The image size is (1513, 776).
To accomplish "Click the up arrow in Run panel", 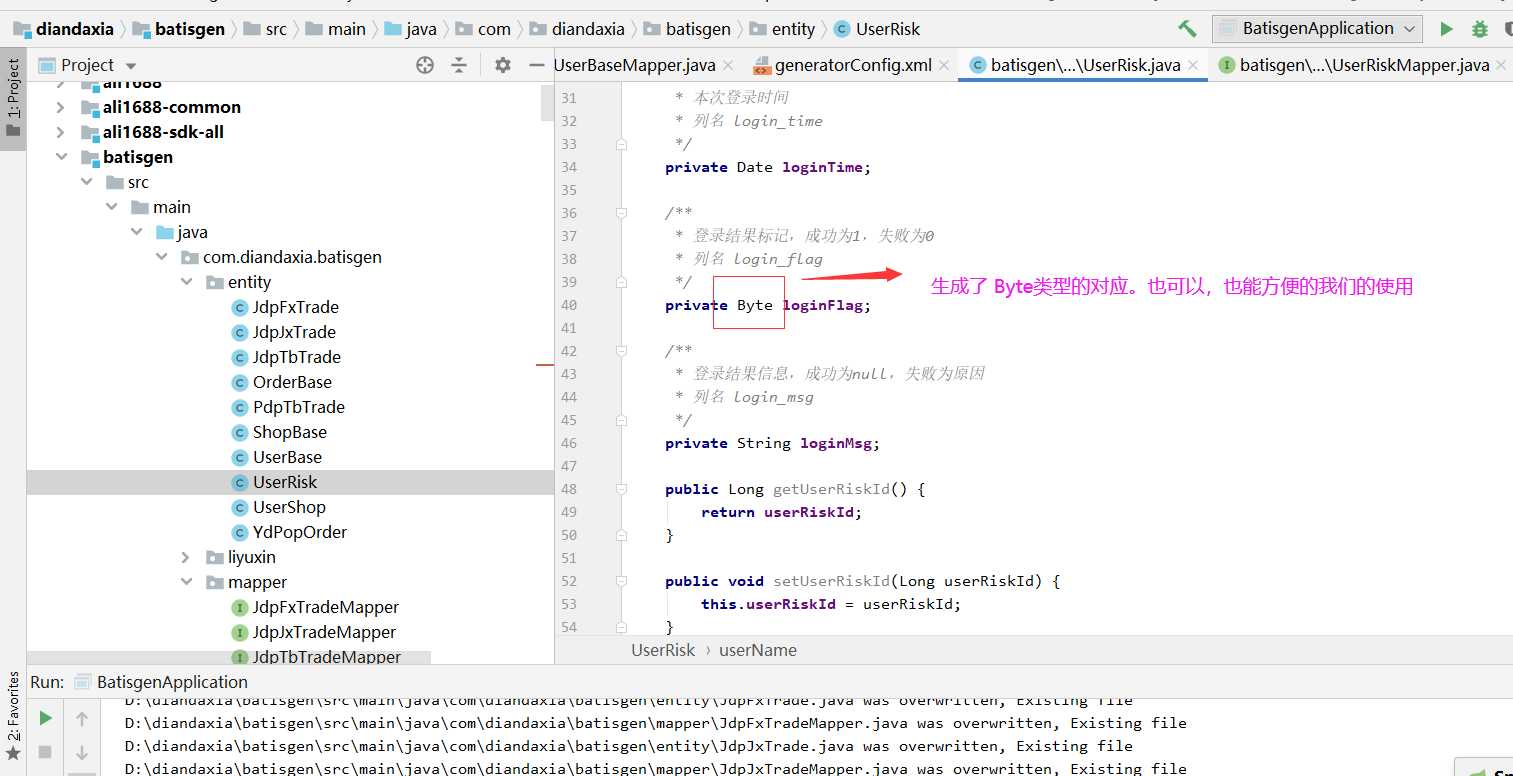I will (82, 719).
